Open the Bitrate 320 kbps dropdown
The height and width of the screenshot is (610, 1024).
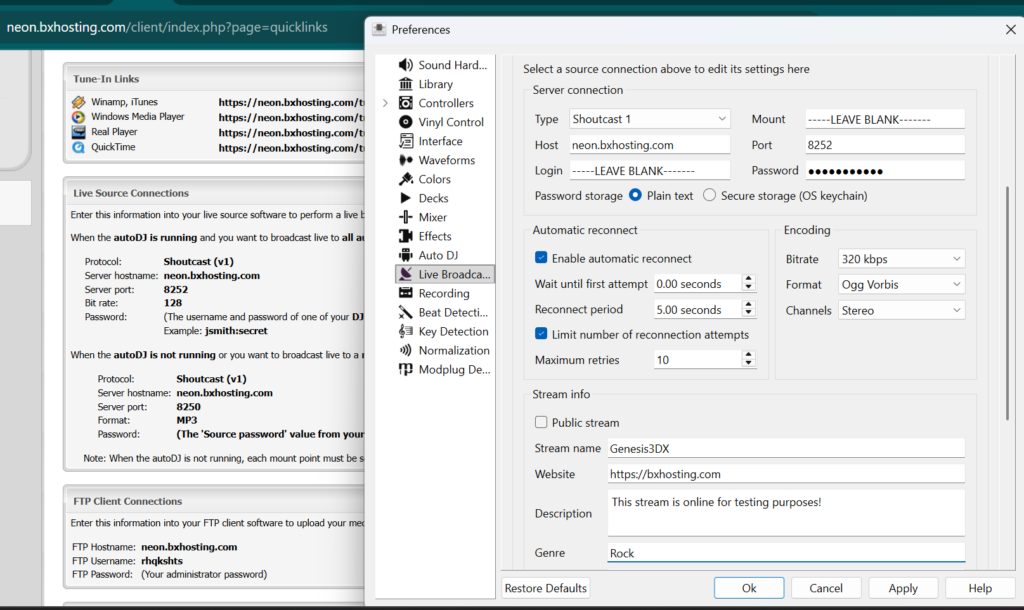click(901, 259)
